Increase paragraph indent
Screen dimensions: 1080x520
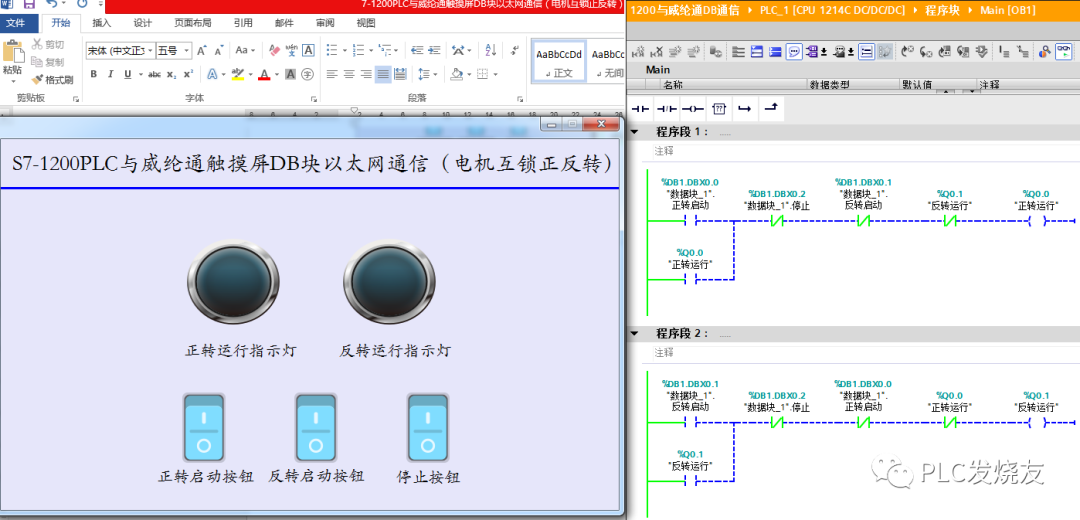tap(434, 50)
